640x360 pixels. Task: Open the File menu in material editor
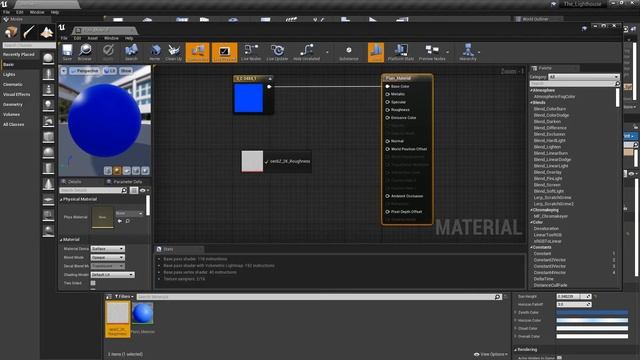[64, 38]
